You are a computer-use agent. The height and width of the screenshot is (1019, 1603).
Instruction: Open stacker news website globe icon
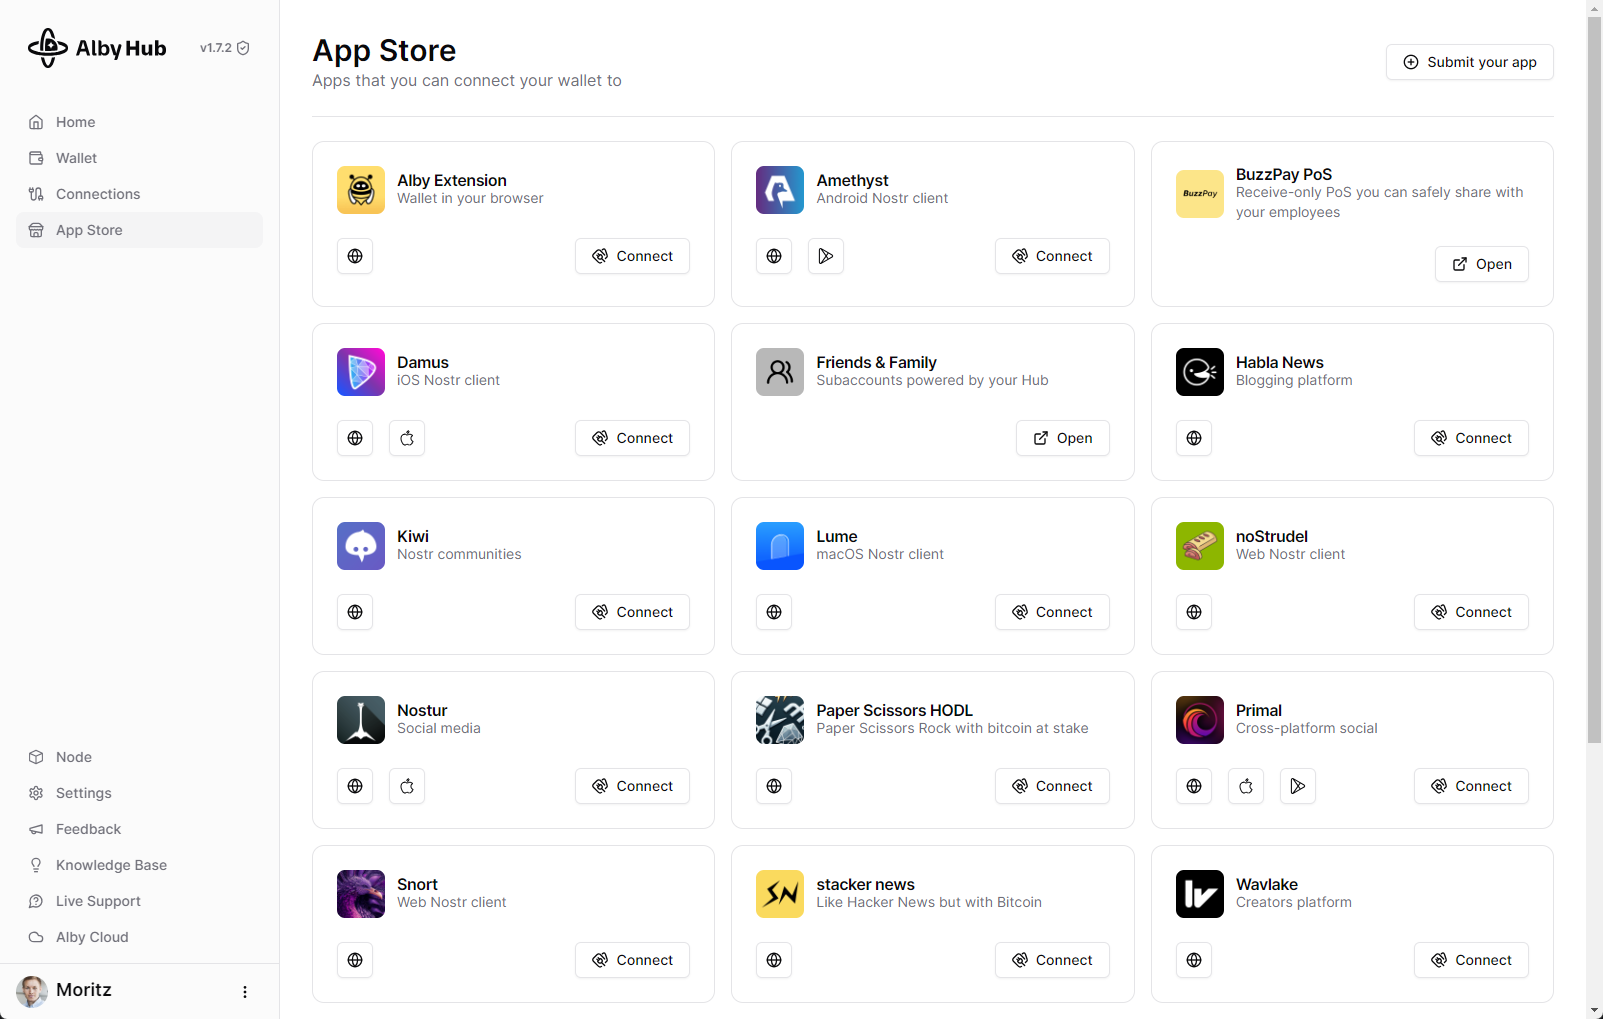pyautogui.click(x=774, y=960)
